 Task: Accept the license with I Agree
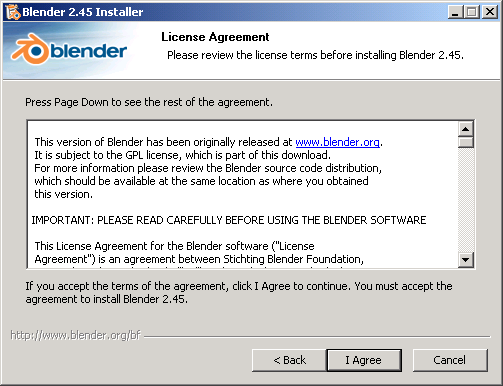pyautogui.click(x=364, y=360)
